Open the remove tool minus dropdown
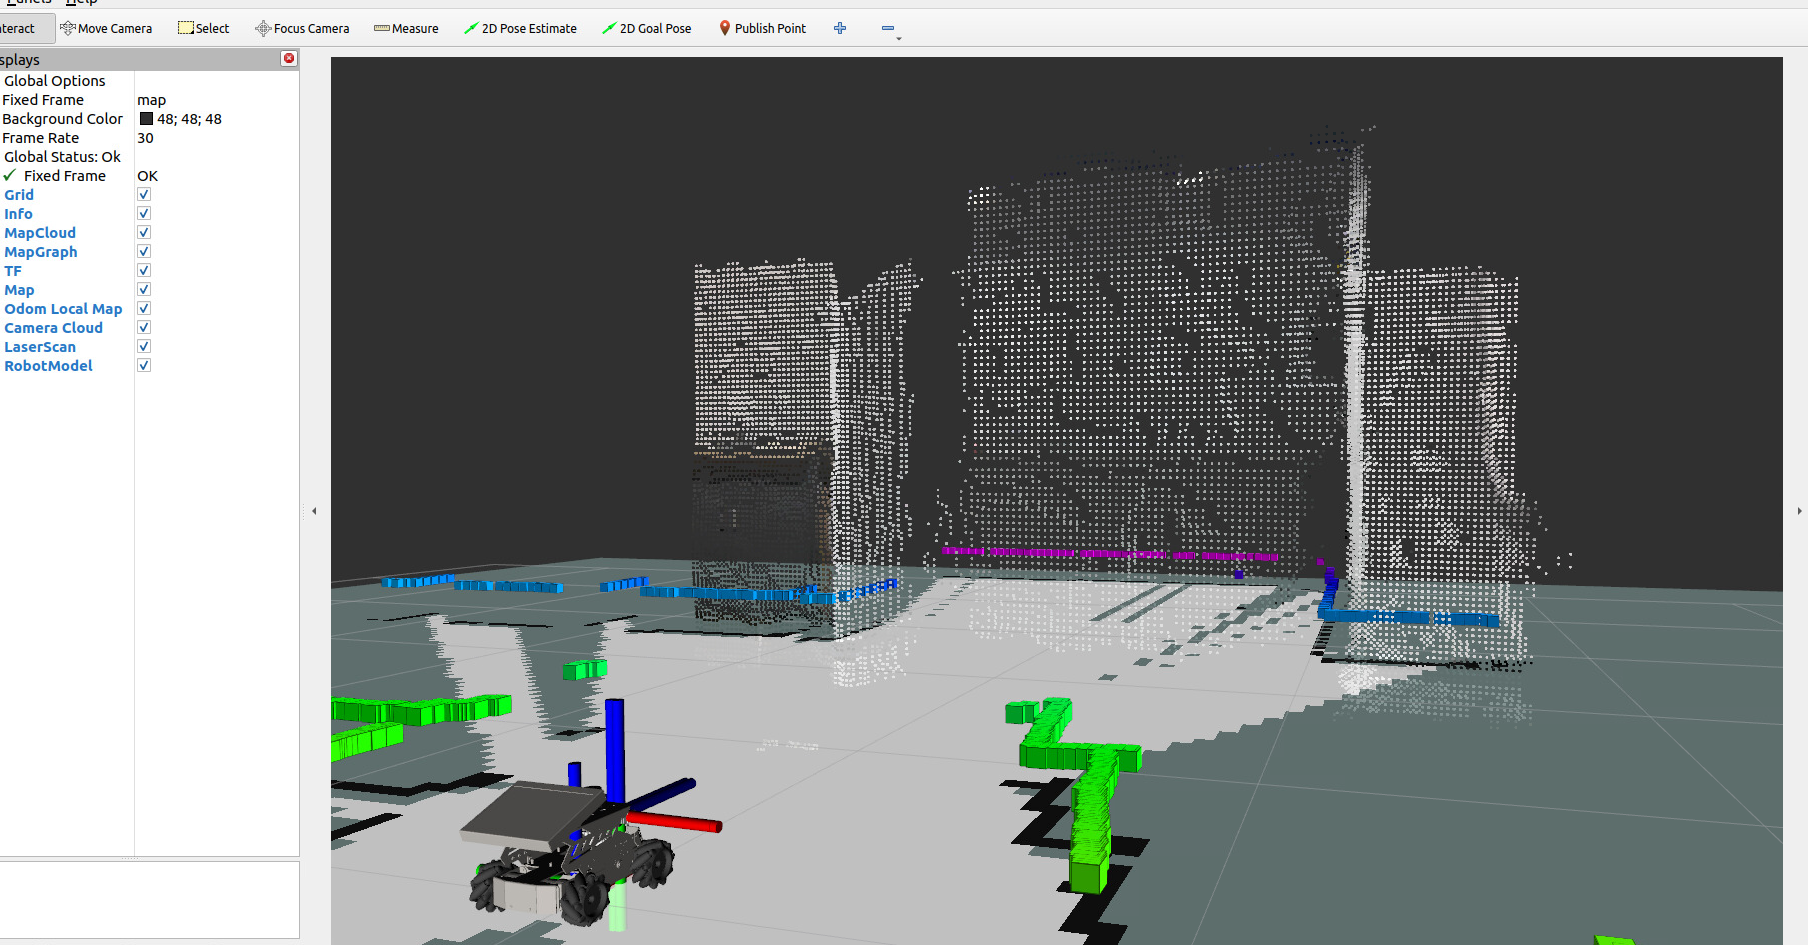This screenshot has width=1808, height=945. (890, 29)
